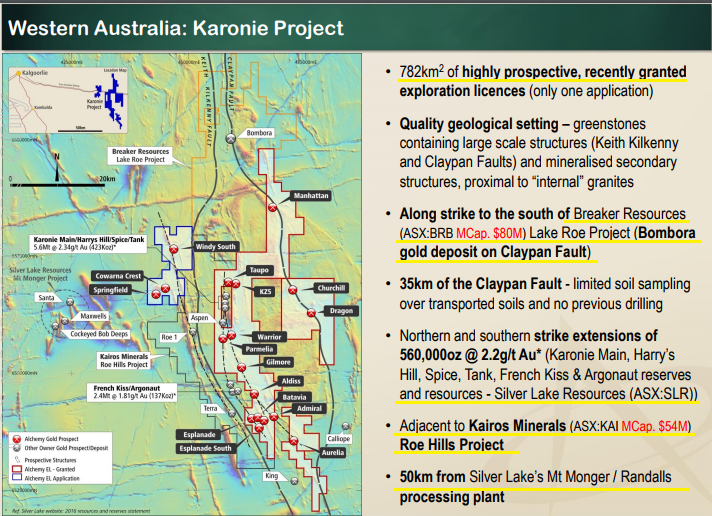Click the 'French Kiss/Argonaut' resource callout
Screen dimensions: 712x516
tap(132, 392)
